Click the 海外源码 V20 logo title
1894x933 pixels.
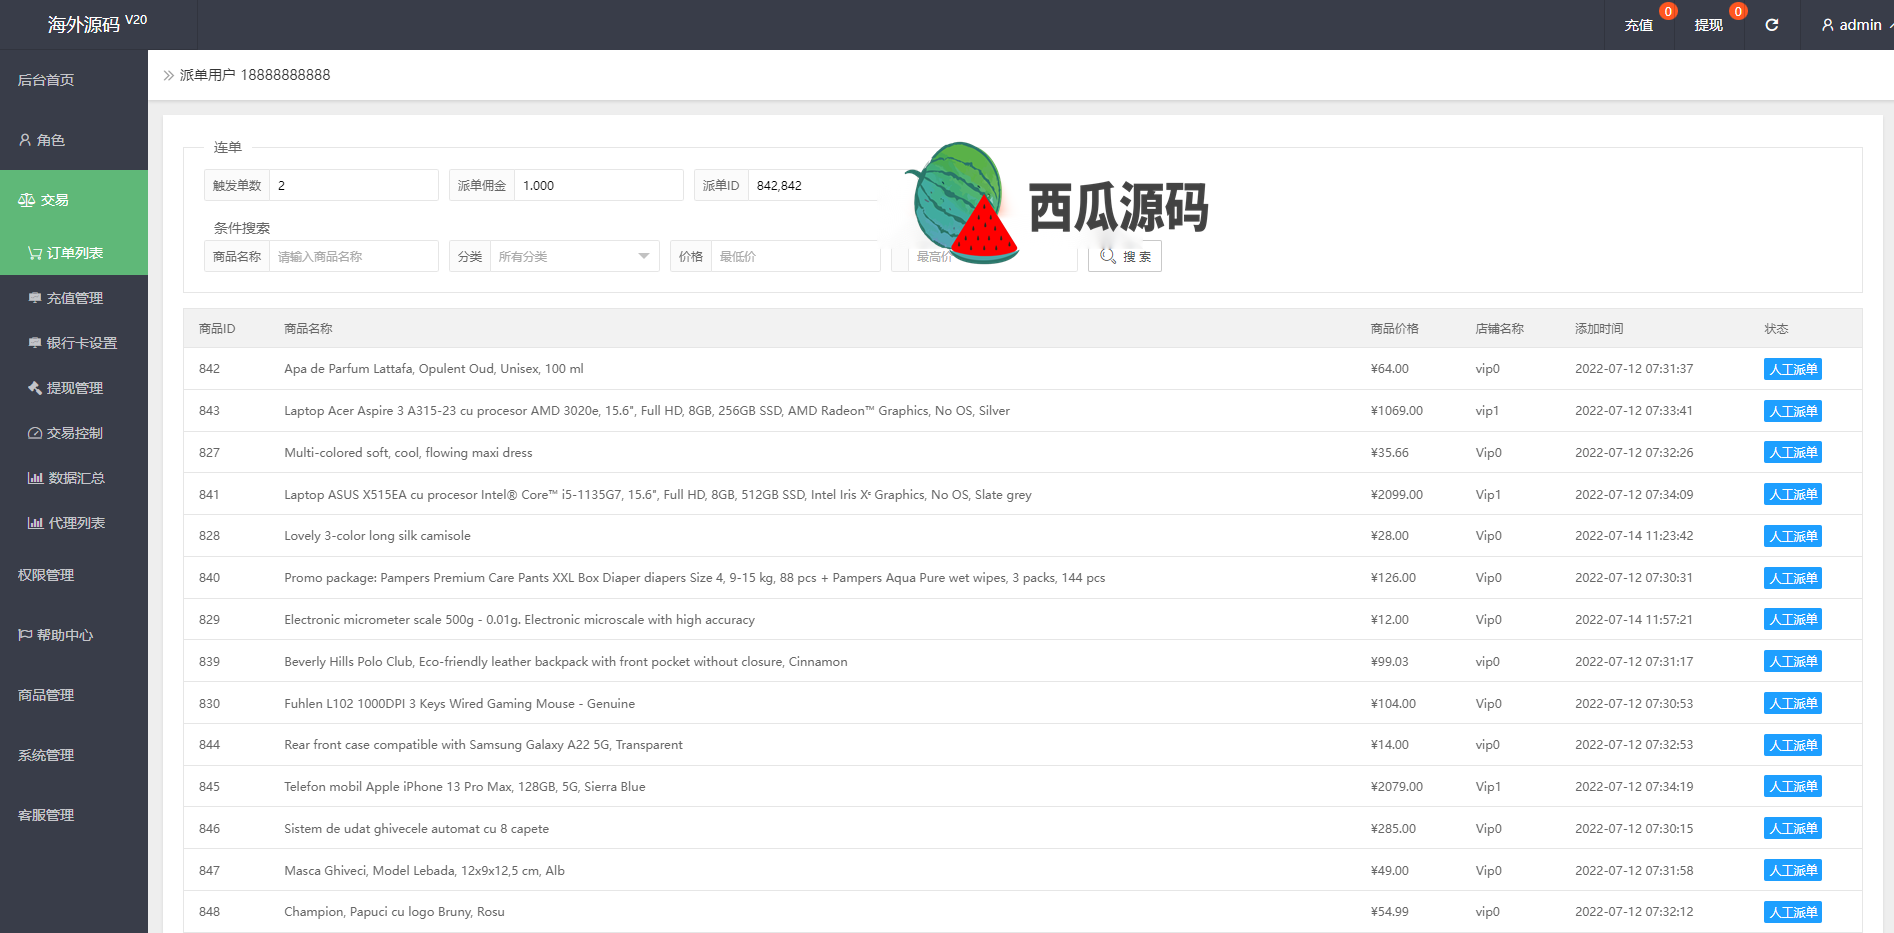[97, 24]
